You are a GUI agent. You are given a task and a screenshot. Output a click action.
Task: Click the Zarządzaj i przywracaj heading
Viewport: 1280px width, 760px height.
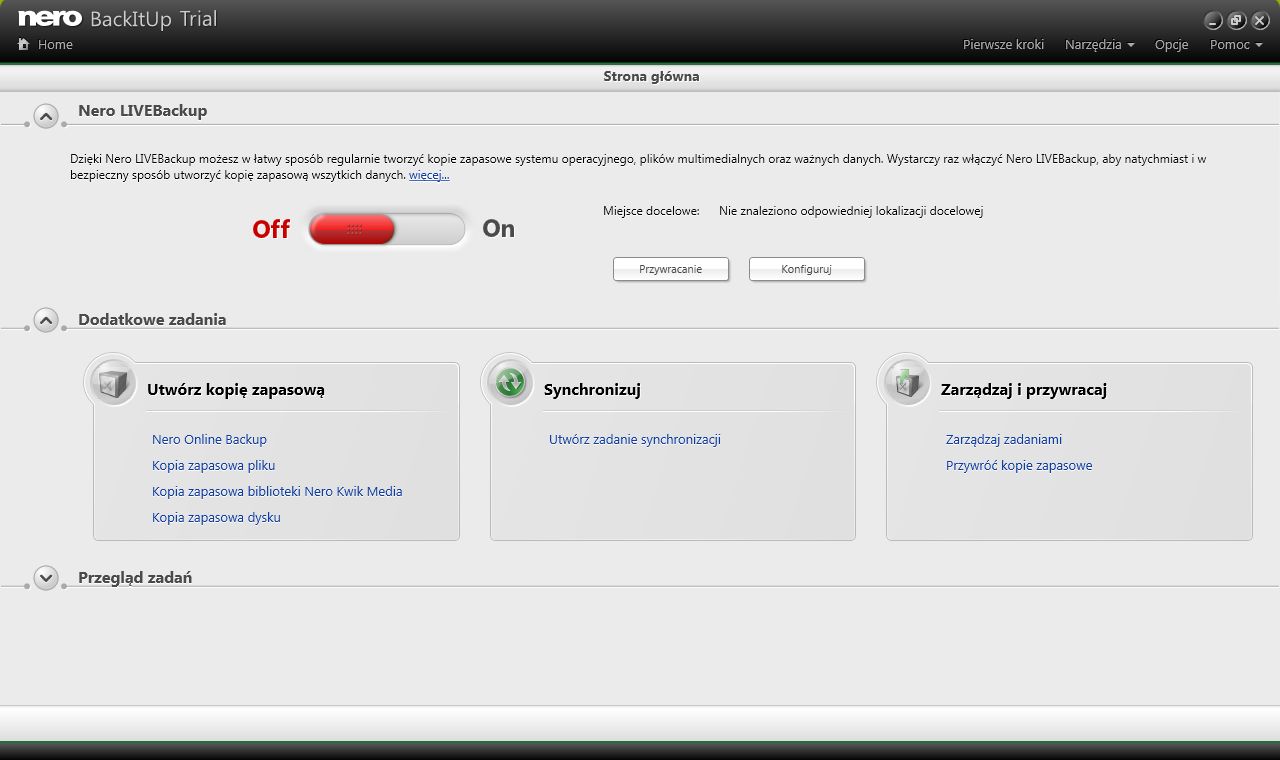tap(1023, 390)
